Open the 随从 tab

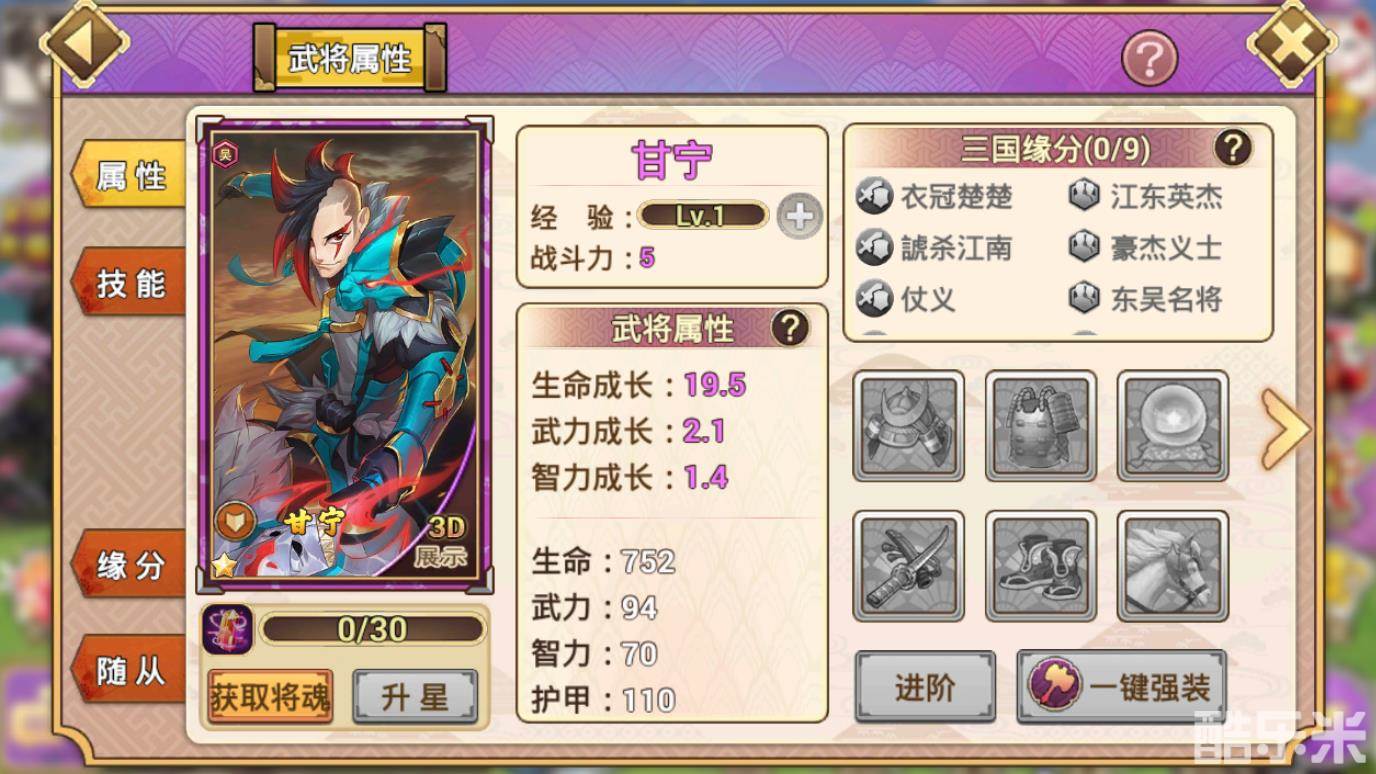click(x=130, y=670)
